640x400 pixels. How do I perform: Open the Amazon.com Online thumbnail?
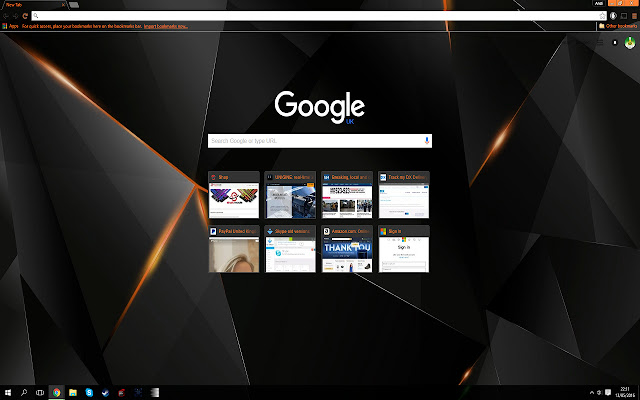click(347, 249)
